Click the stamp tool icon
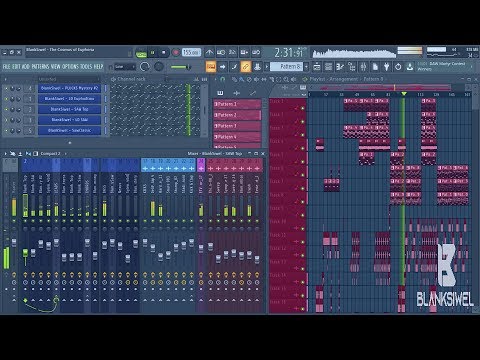480x360 pixels. click(x=257, y=67)
